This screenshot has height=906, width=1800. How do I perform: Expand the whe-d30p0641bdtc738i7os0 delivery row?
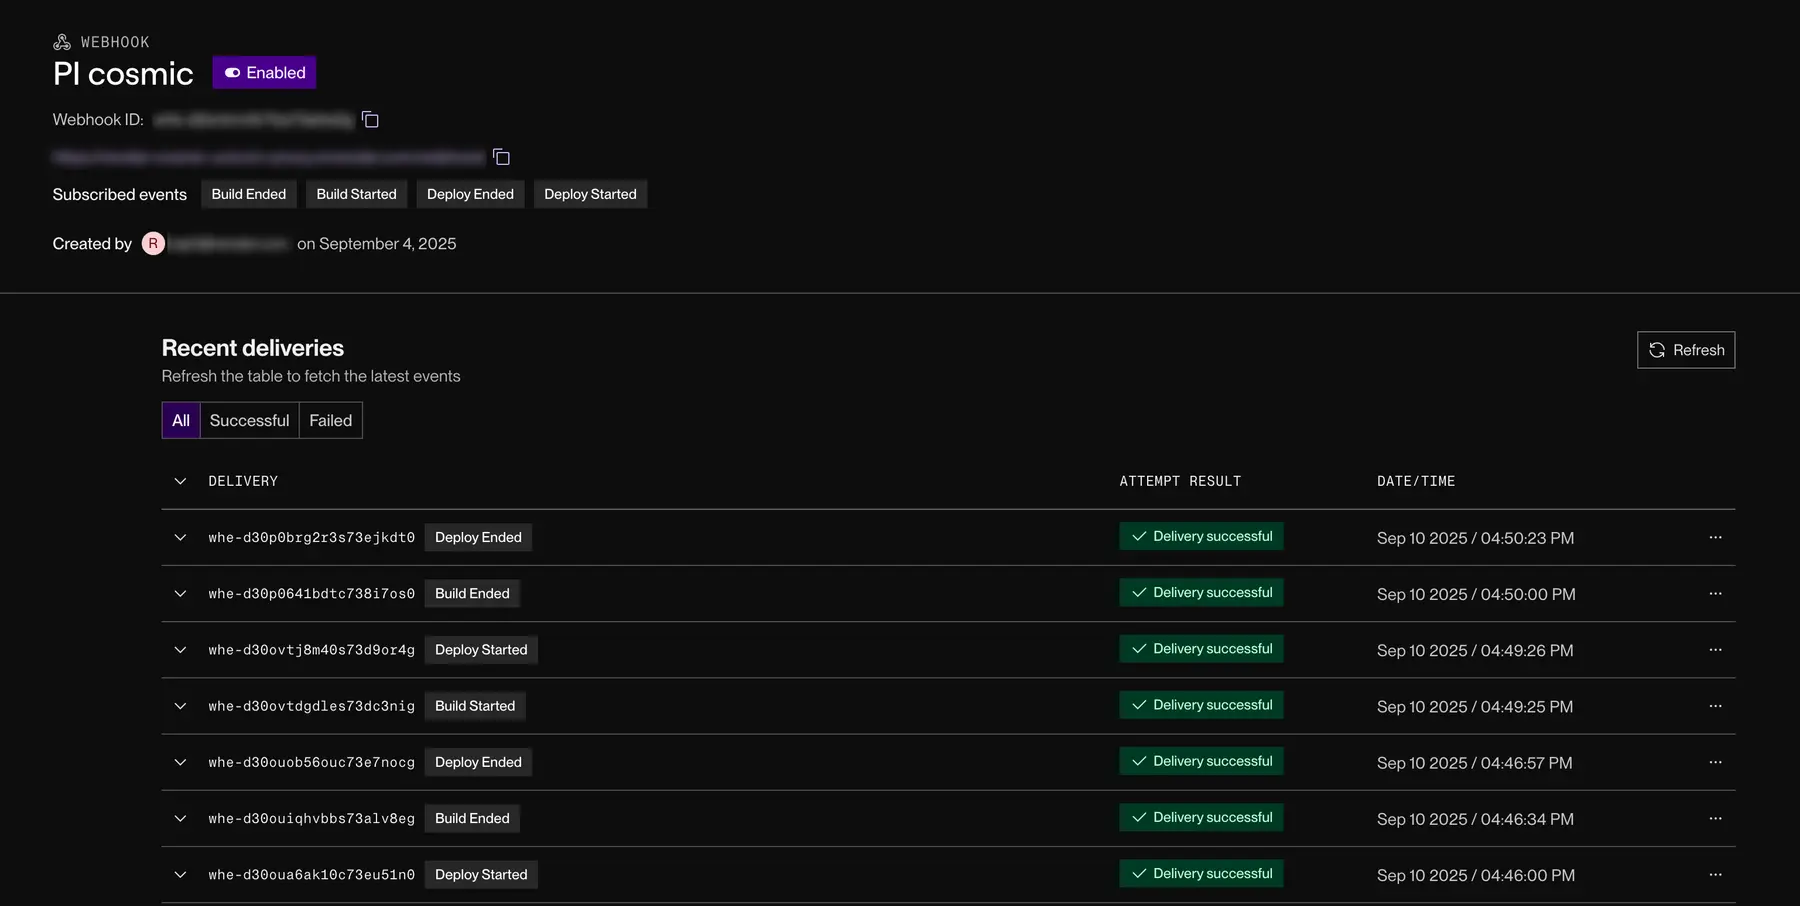180,593
